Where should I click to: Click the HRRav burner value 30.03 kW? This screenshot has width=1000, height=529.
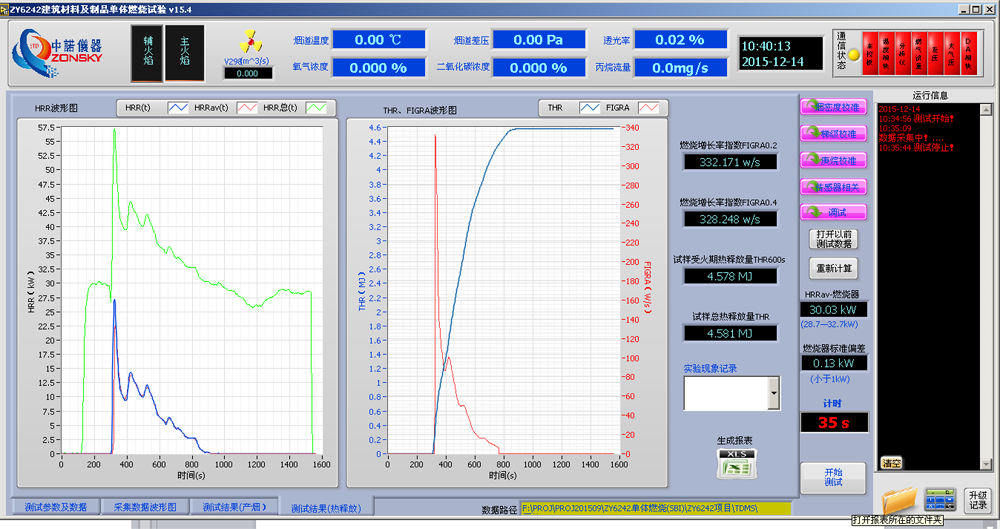834,309
